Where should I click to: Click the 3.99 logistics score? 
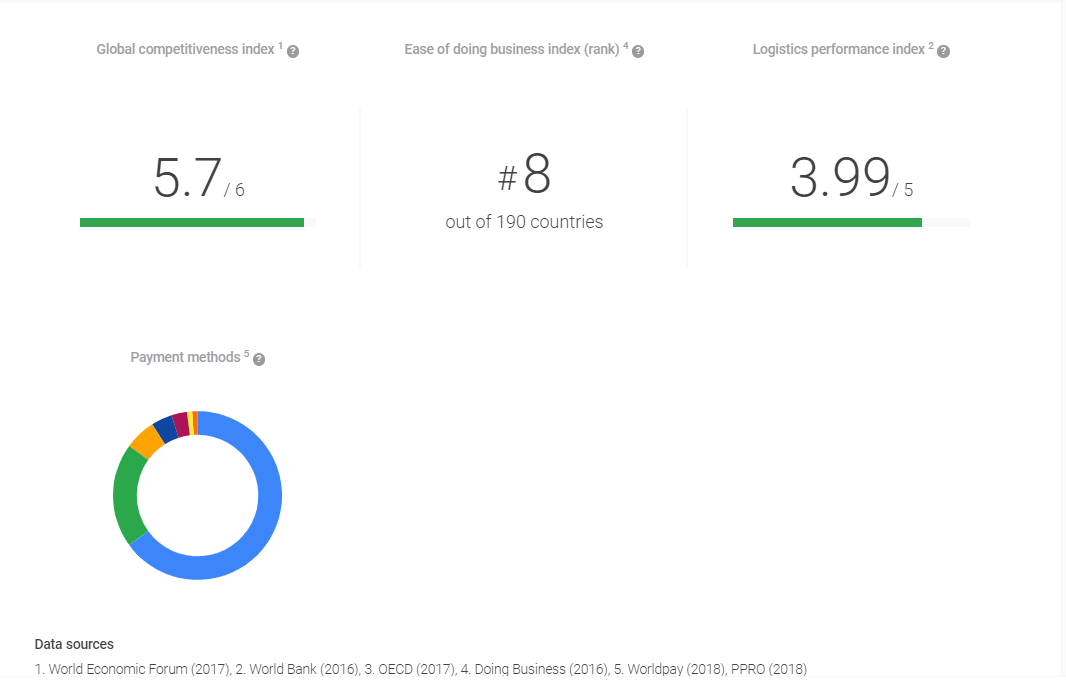[840, 180]
